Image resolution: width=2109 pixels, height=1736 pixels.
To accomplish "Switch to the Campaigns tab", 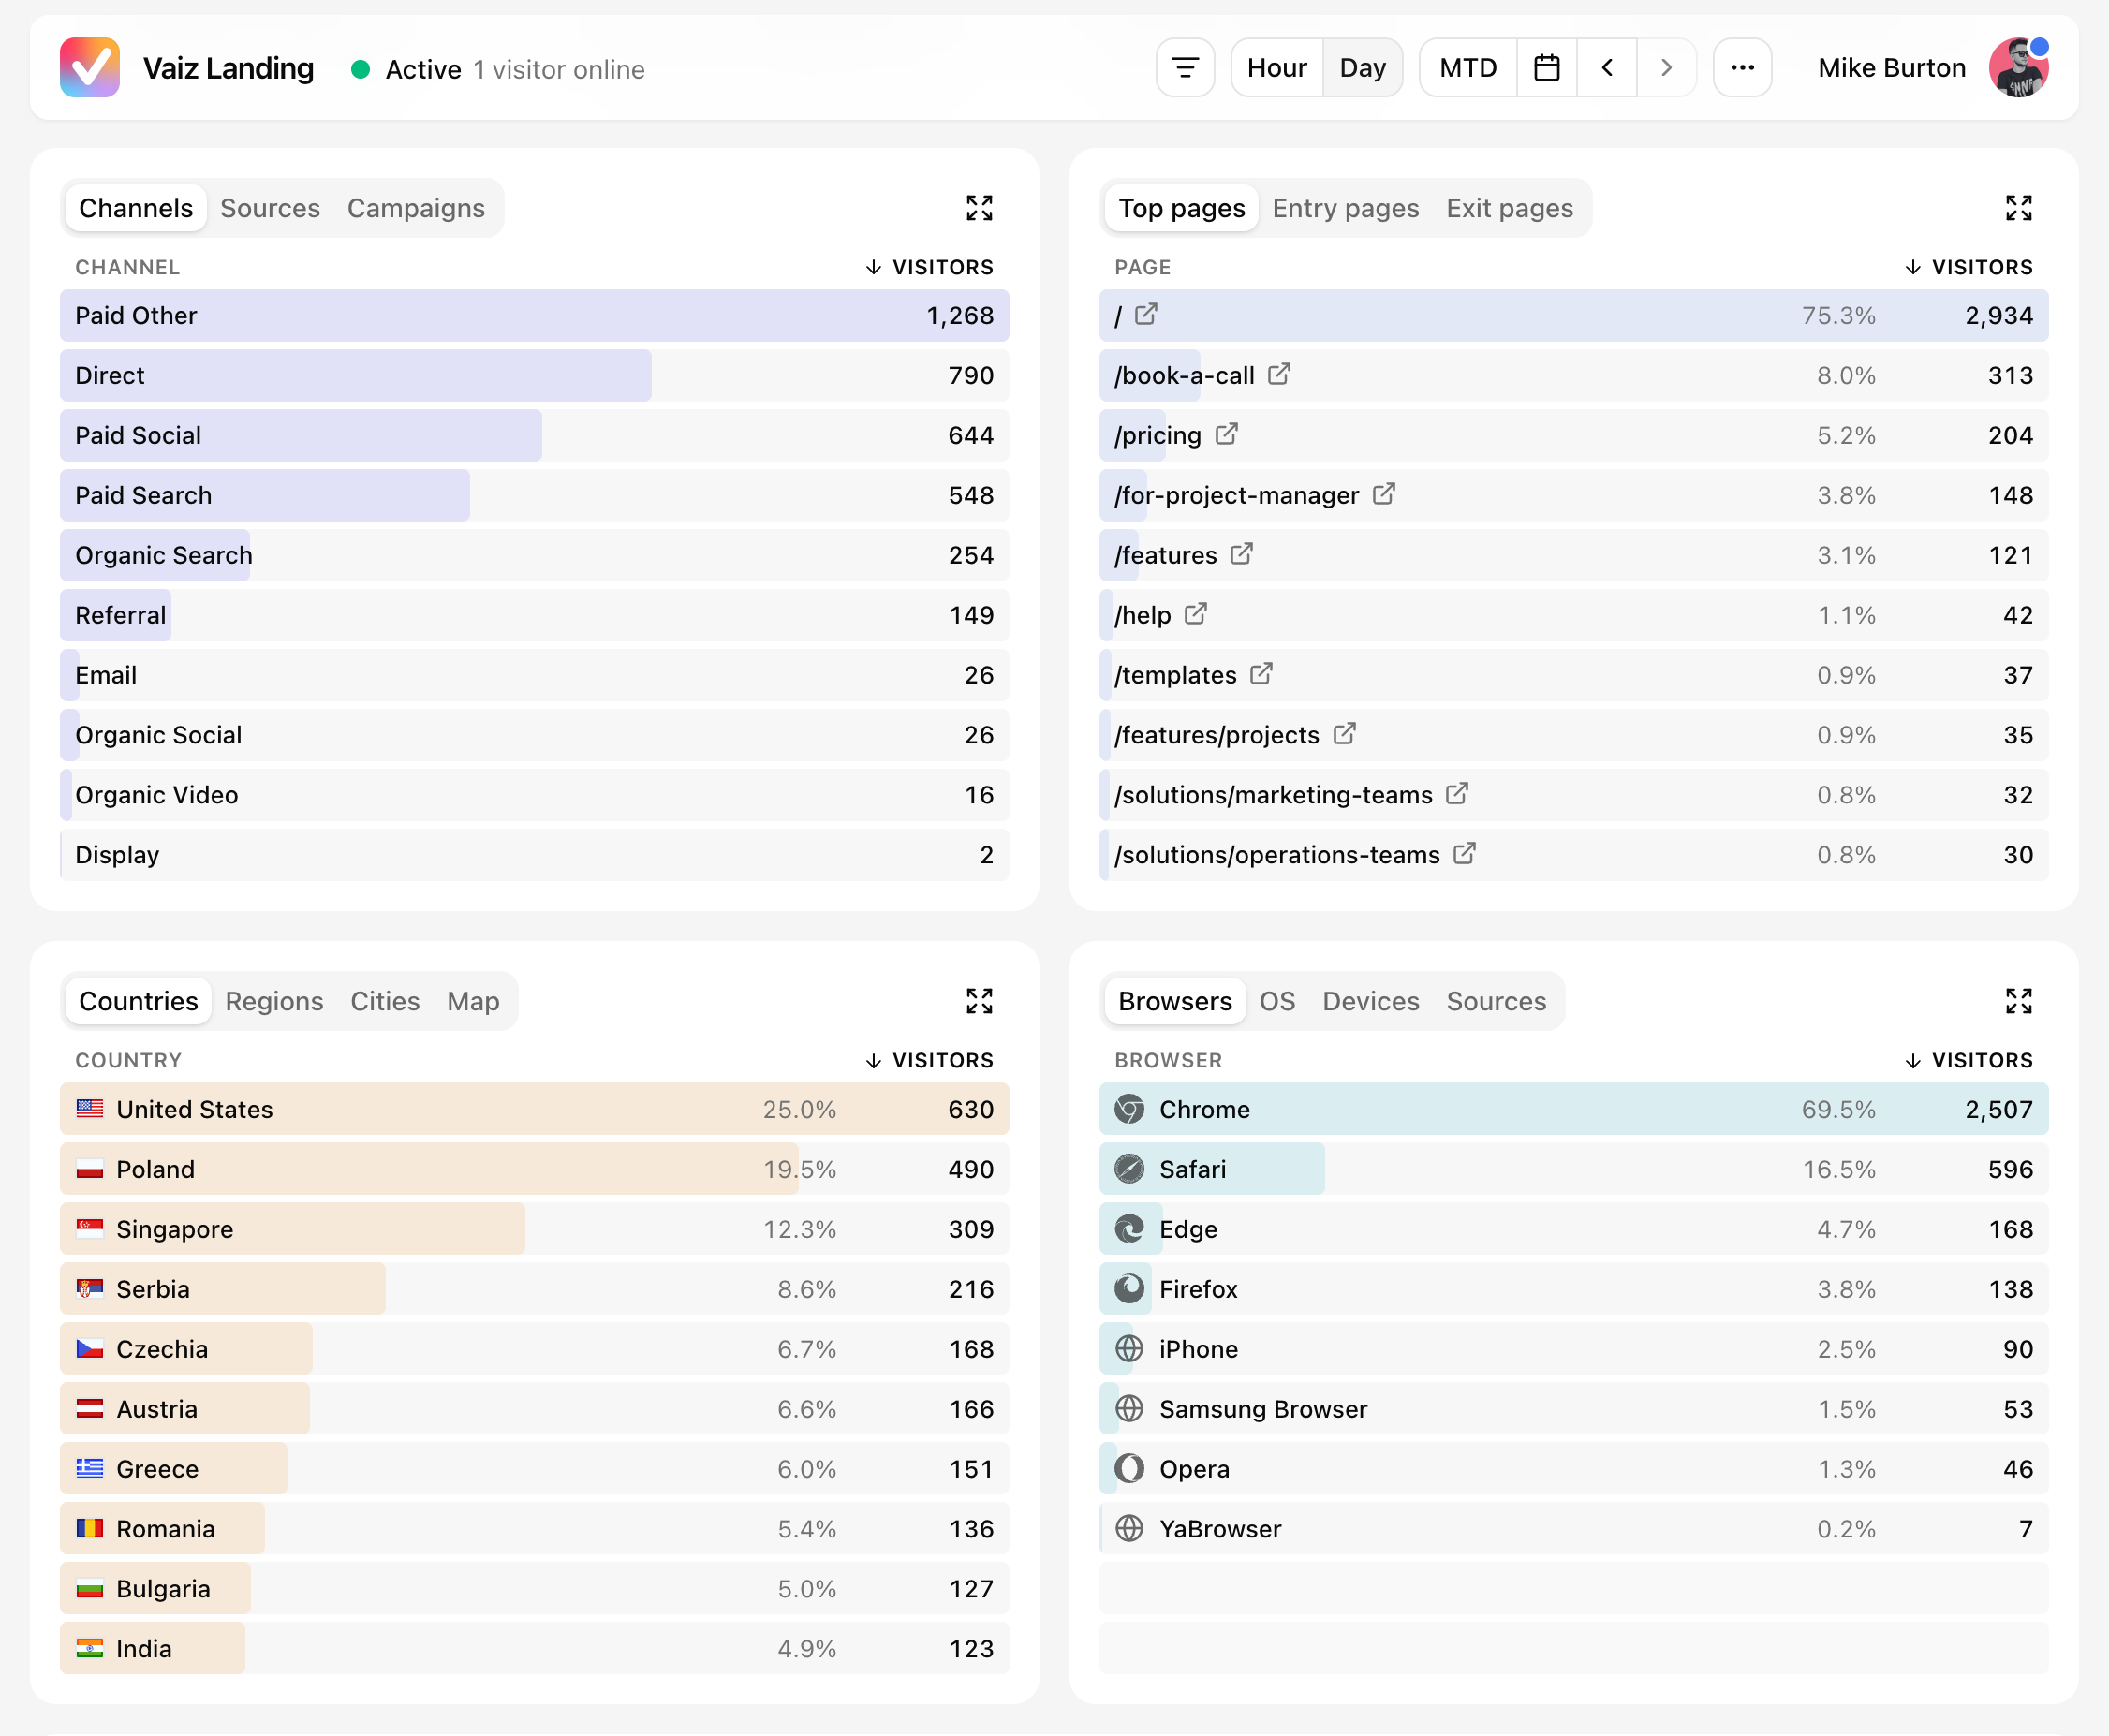I will [x=416, y=208].
